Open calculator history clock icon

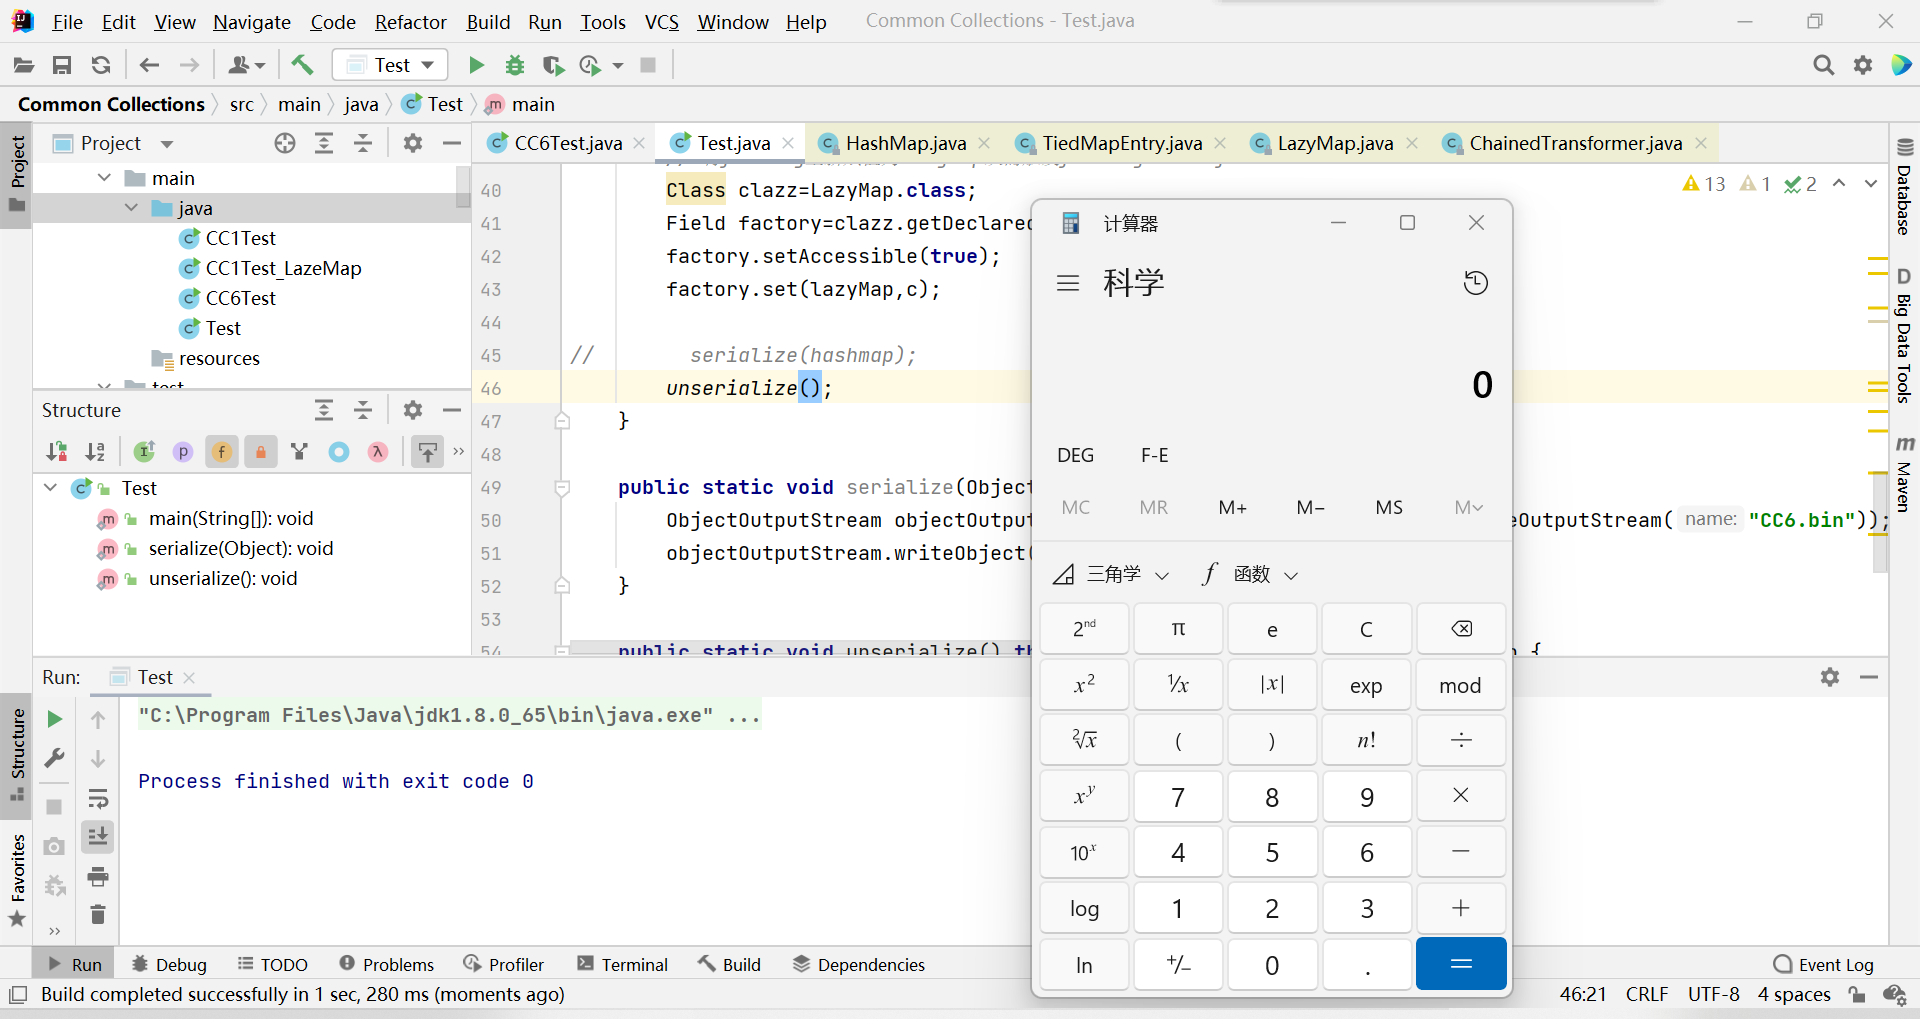click(1476, 283)
